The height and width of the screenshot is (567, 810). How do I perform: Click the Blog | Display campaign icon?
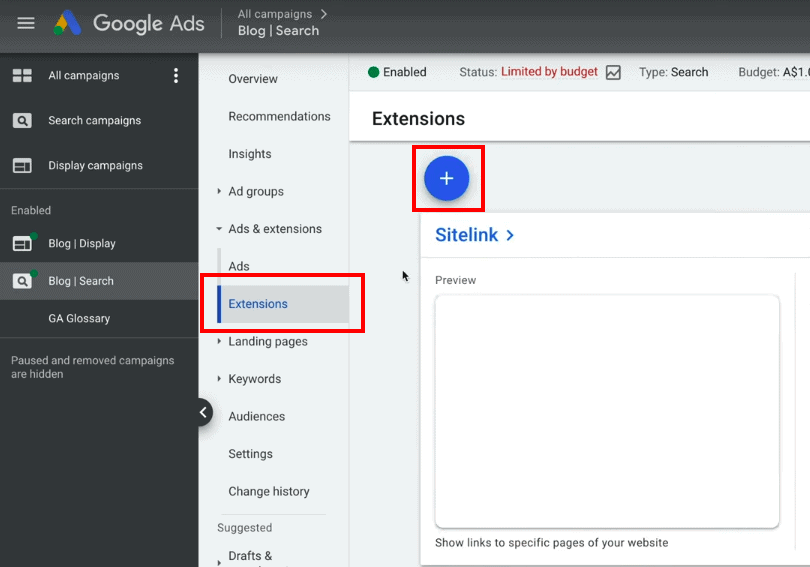[24, 242]
